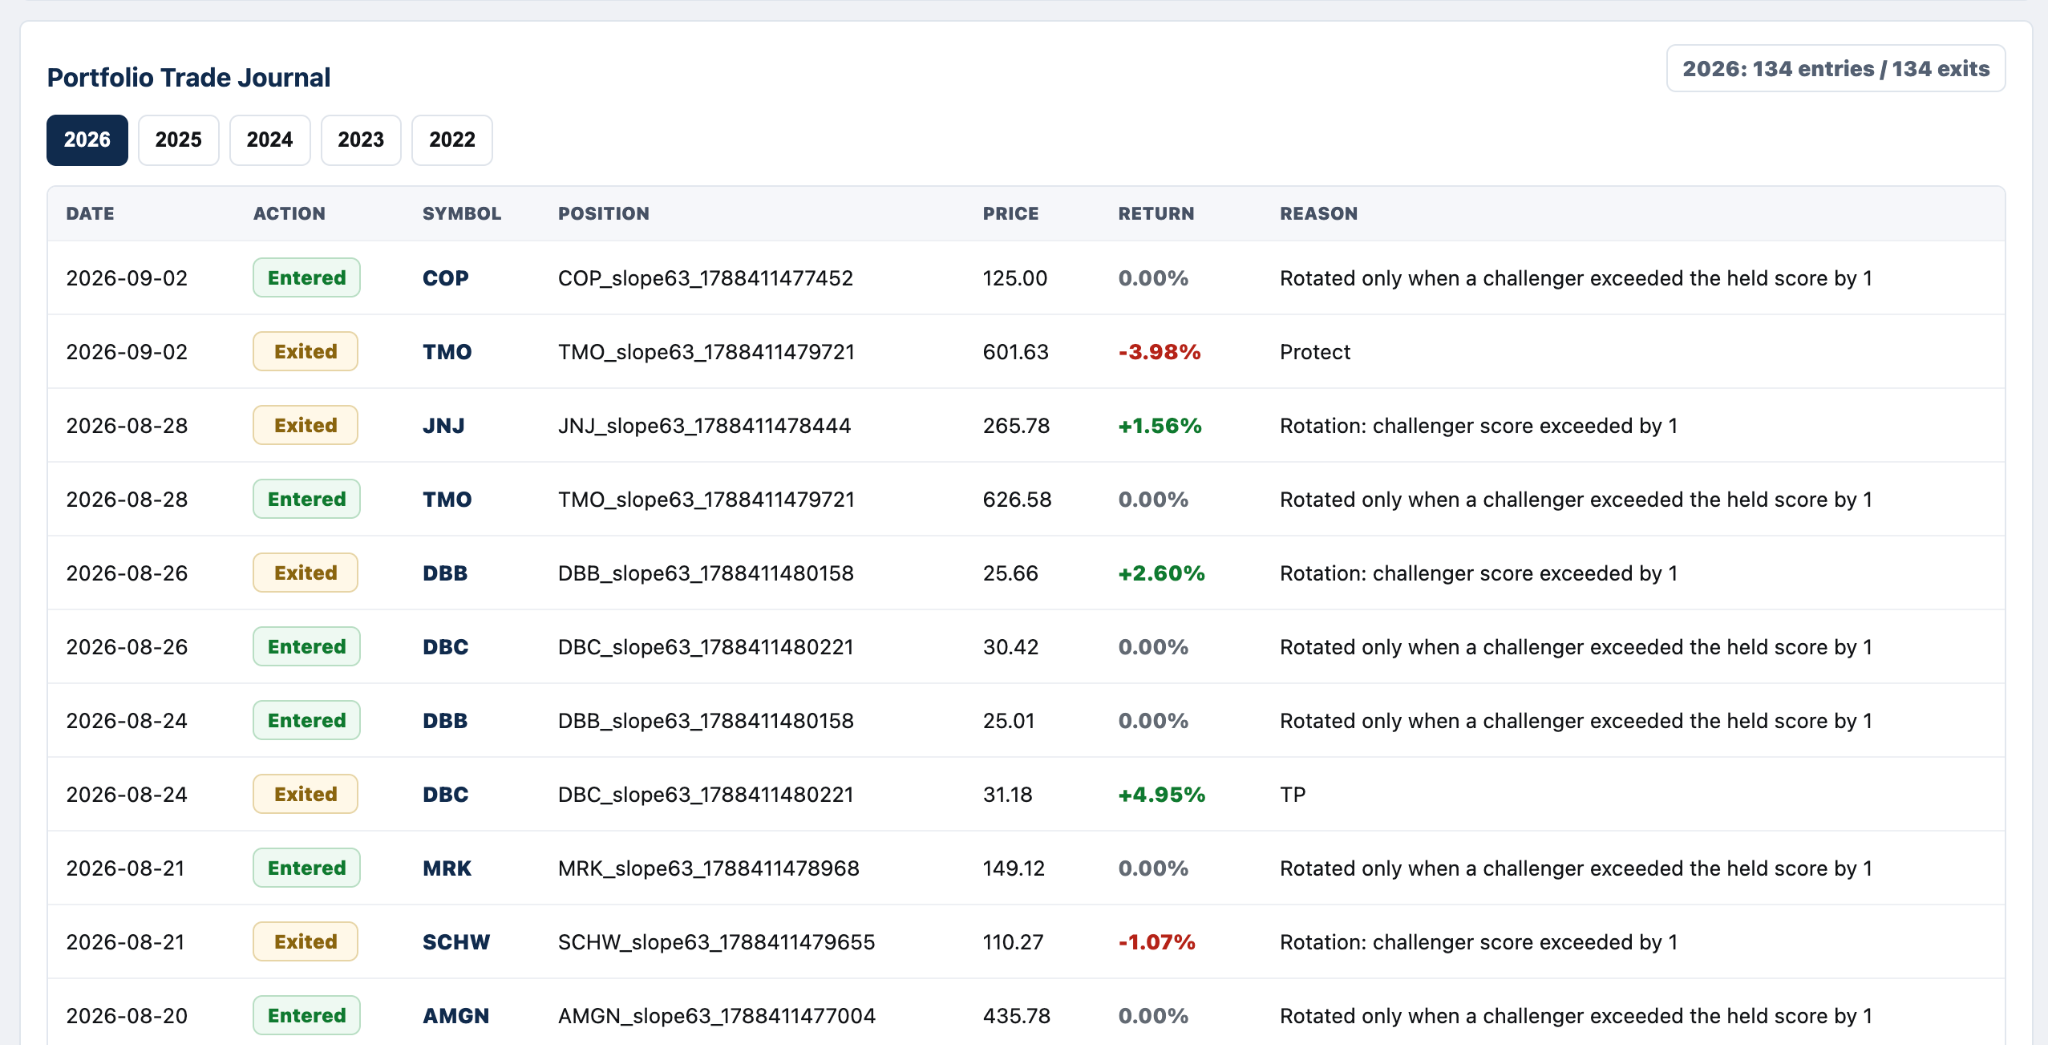Click the Entered badge in COP row
The height and width of the screenshot is (1045, 2048).
point(306,278)
